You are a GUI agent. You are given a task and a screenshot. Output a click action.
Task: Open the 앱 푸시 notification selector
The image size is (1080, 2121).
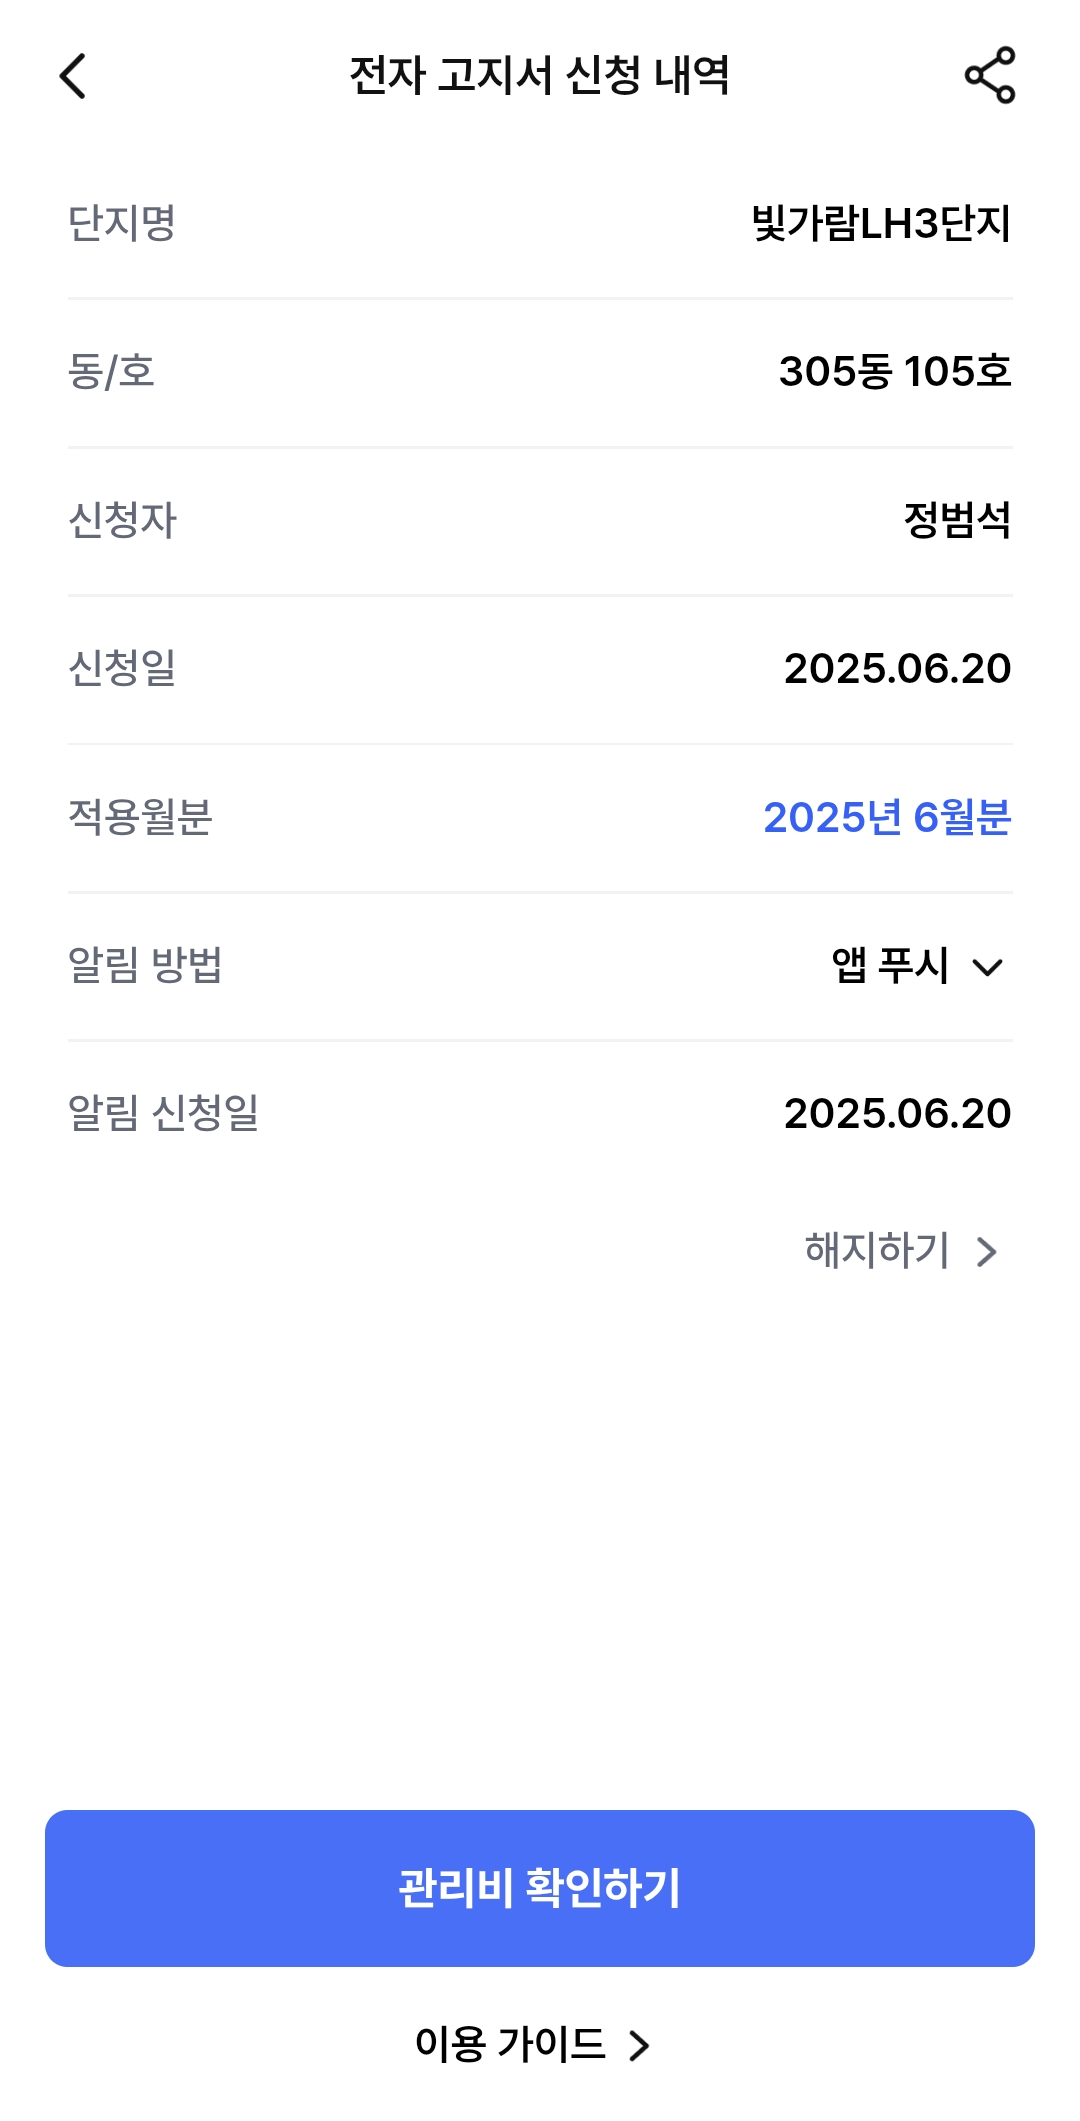point(890,966)
